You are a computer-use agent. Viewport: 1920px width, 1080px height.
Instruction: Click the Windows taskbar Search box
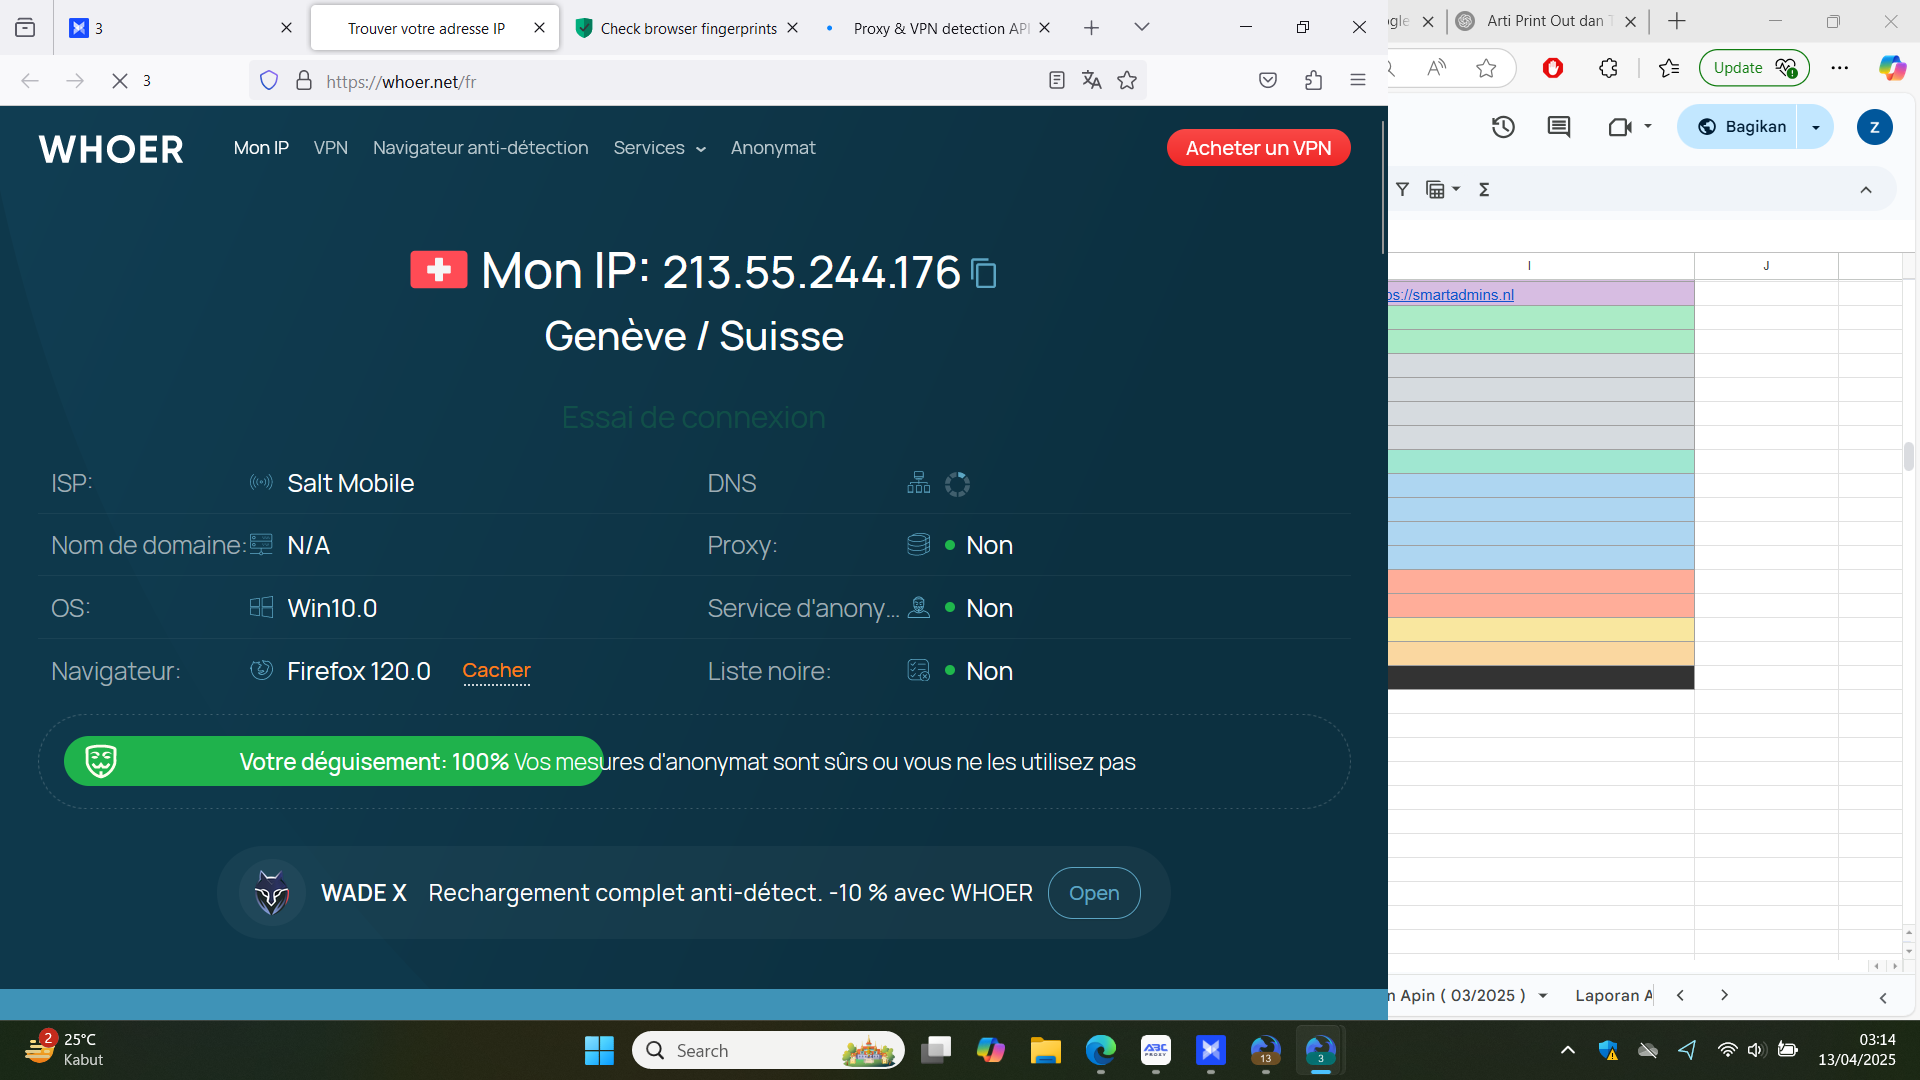[x=768, y=1050]
